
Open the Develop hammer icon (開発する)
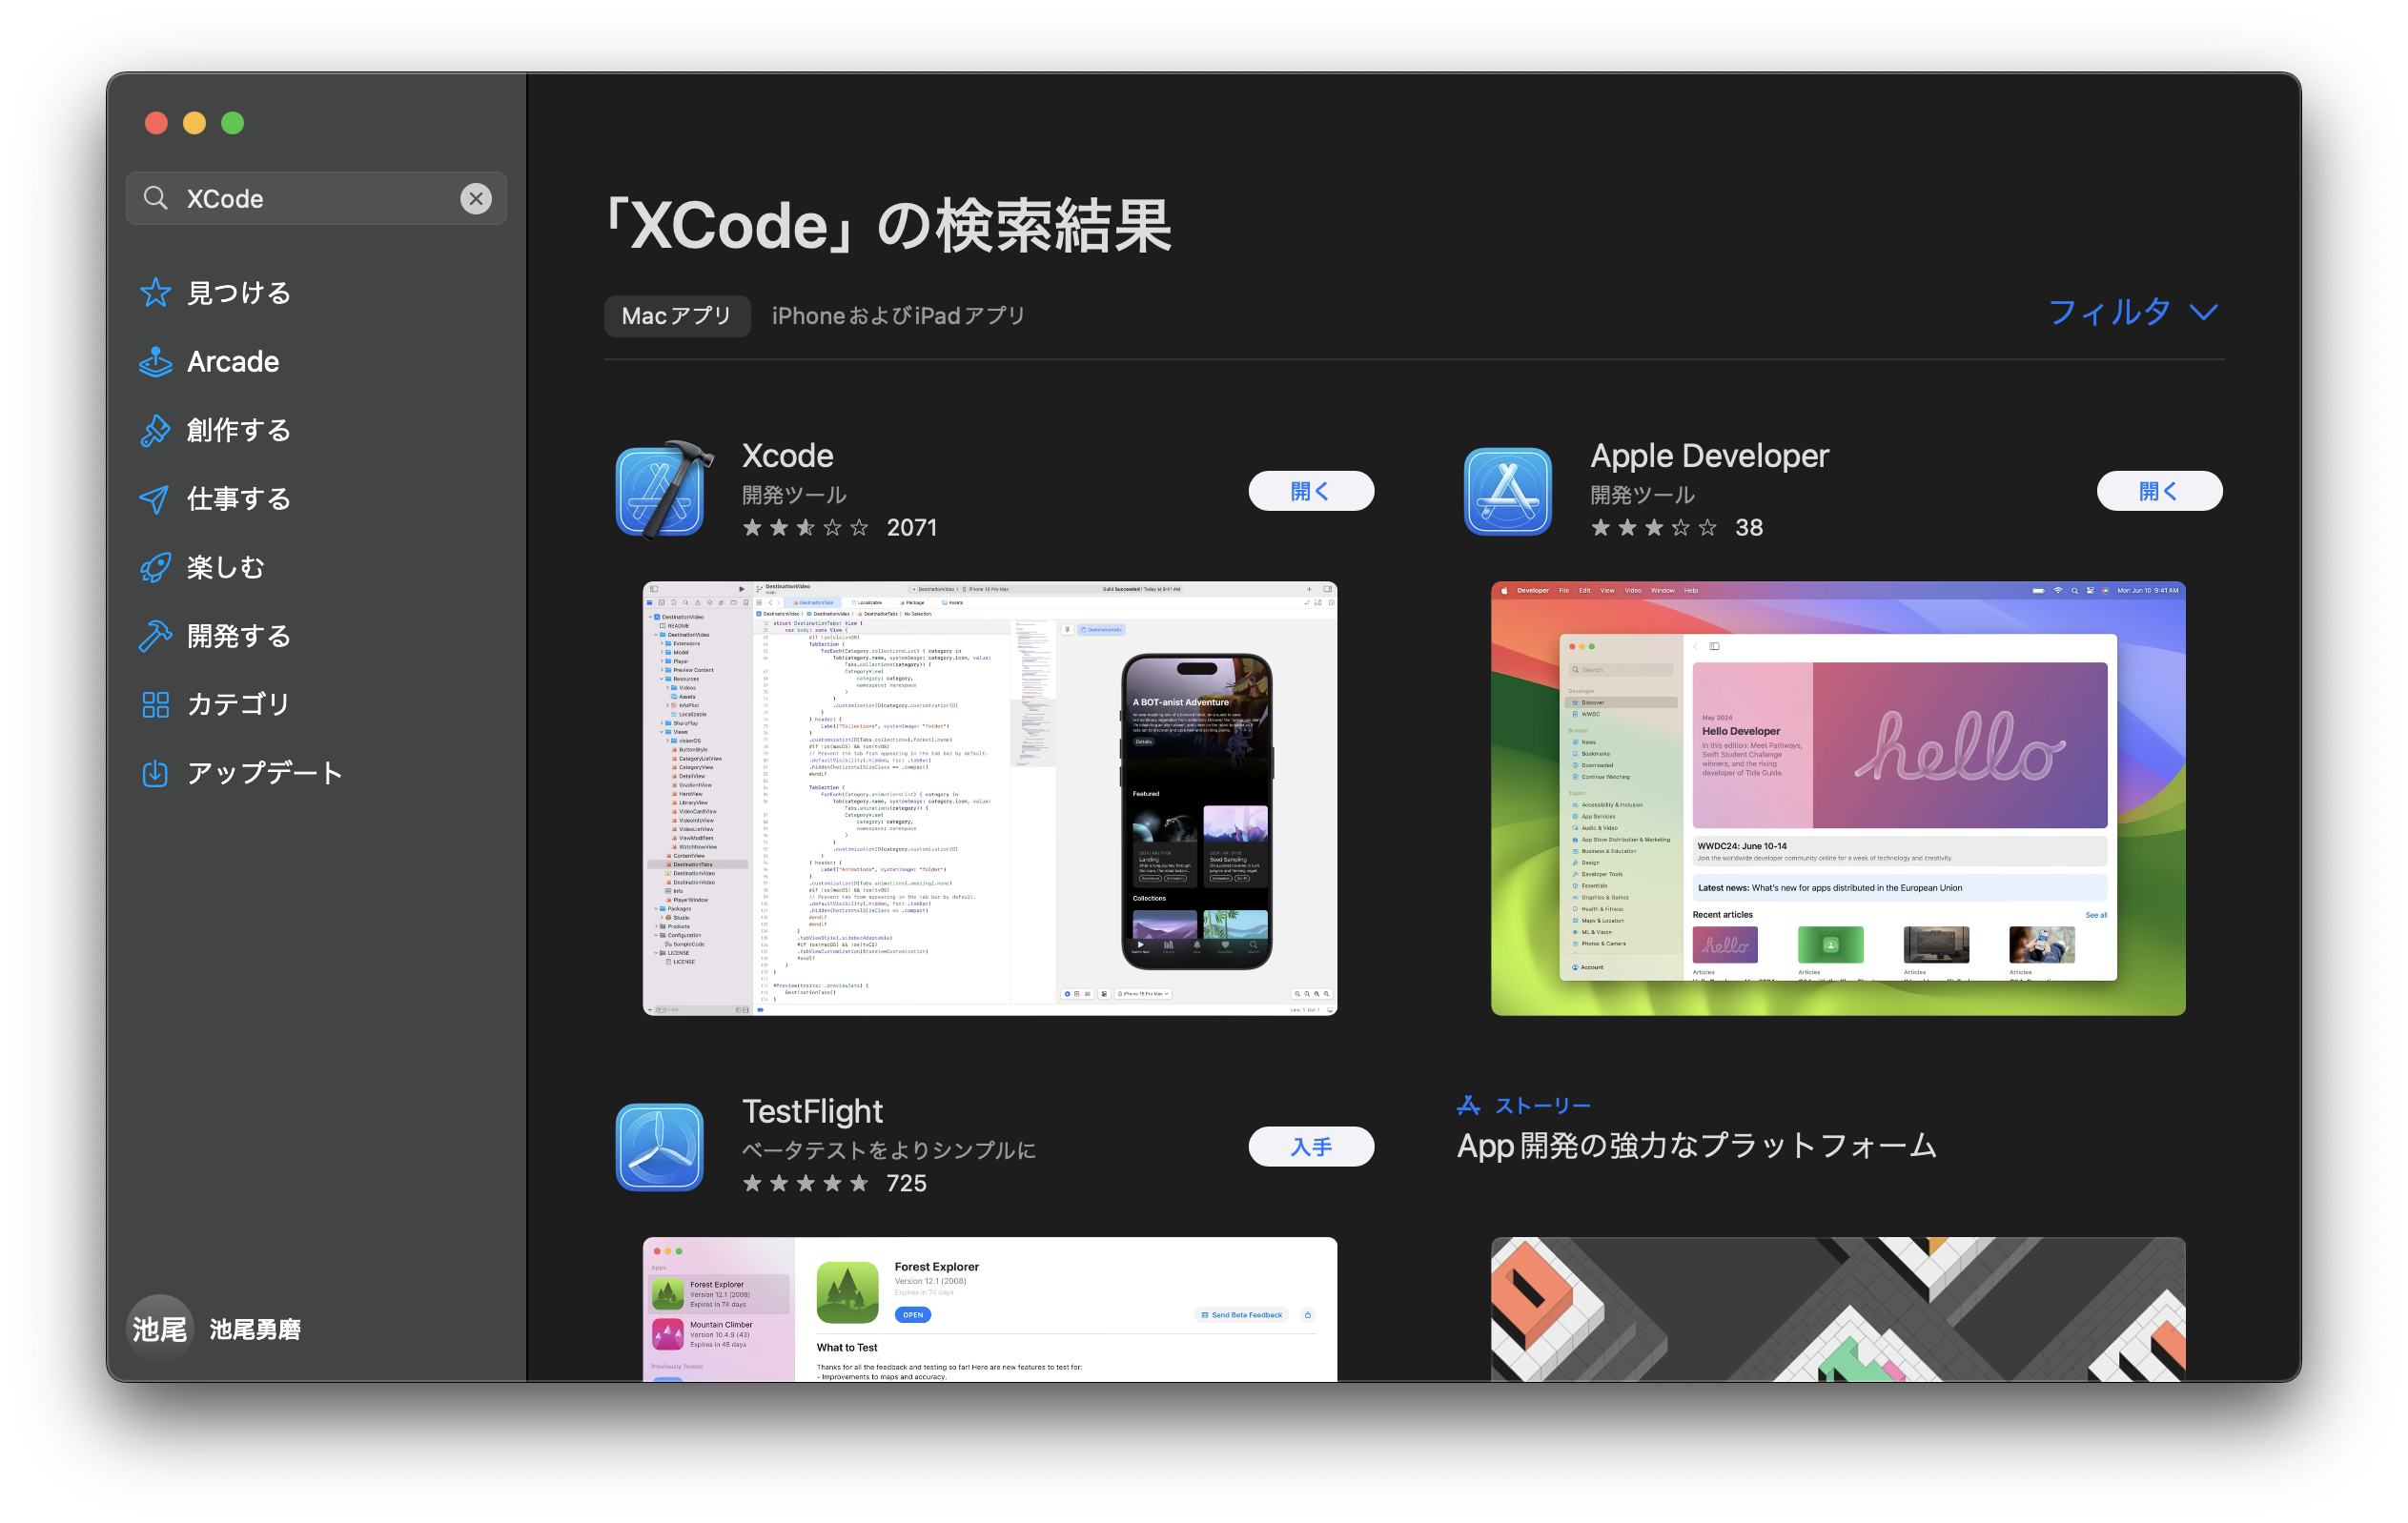tap(155, 636)
